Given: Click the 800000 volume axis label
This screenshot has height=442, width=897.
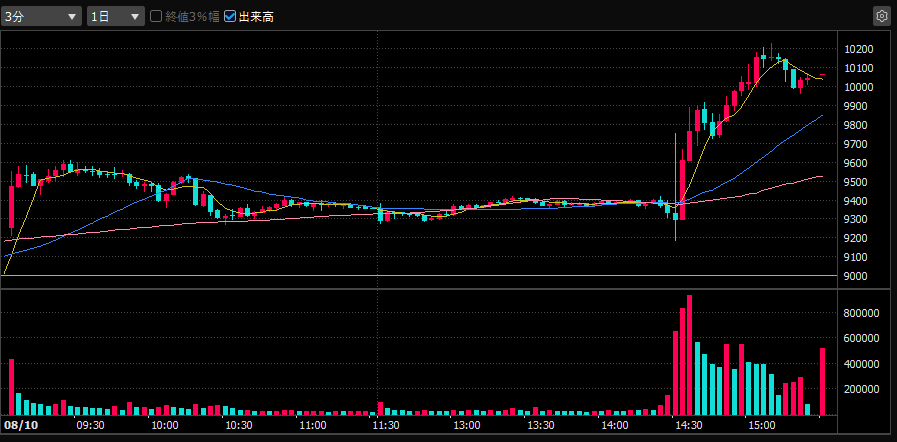Looking at the screenshot, I should (862, 313).
